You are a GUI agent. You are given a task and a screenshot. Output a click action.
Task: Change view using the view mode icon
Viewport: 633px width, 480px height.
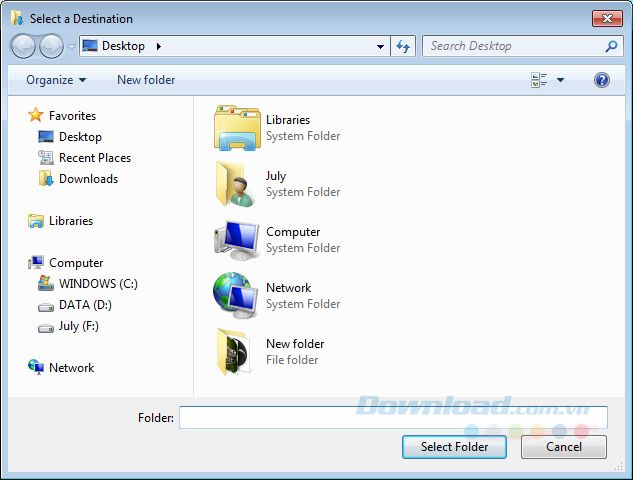point(539,80)
